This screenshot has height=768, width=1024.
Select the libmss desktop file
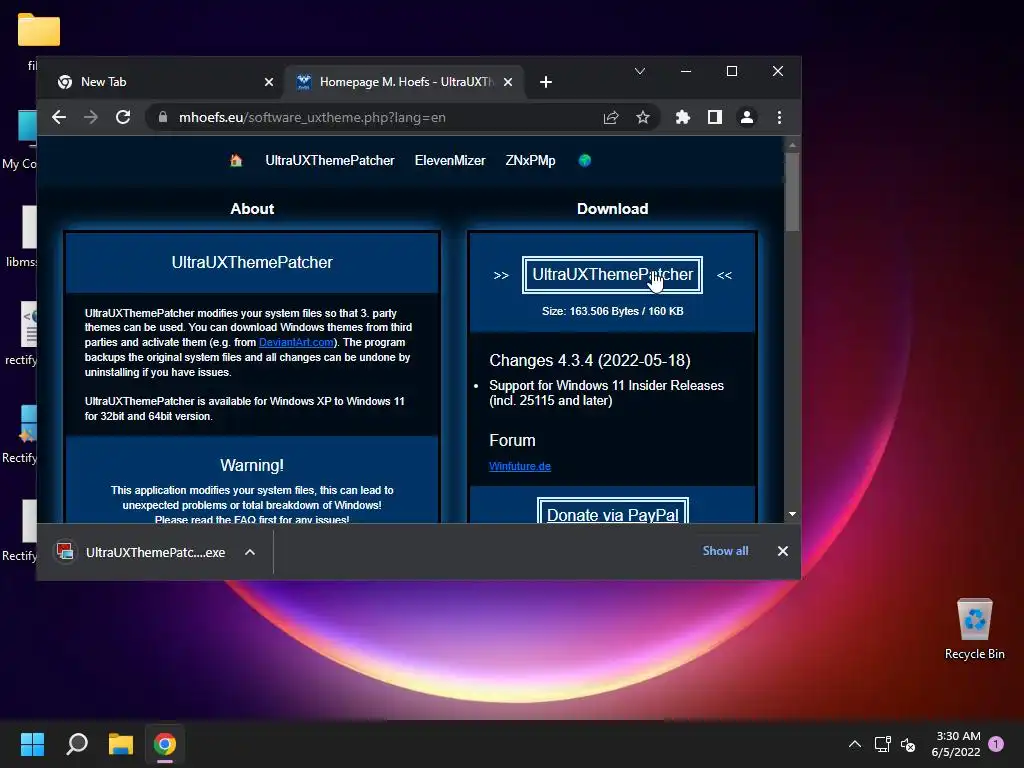(x=21, y=236)
